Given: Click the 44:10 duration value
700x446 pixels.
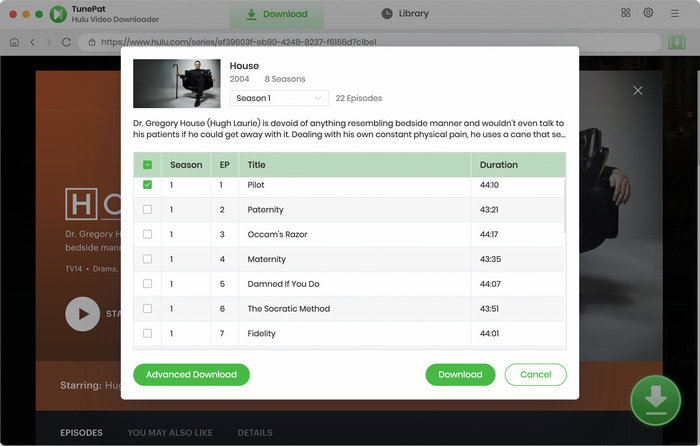Looking at the screenshot, I should click(489, 185).
